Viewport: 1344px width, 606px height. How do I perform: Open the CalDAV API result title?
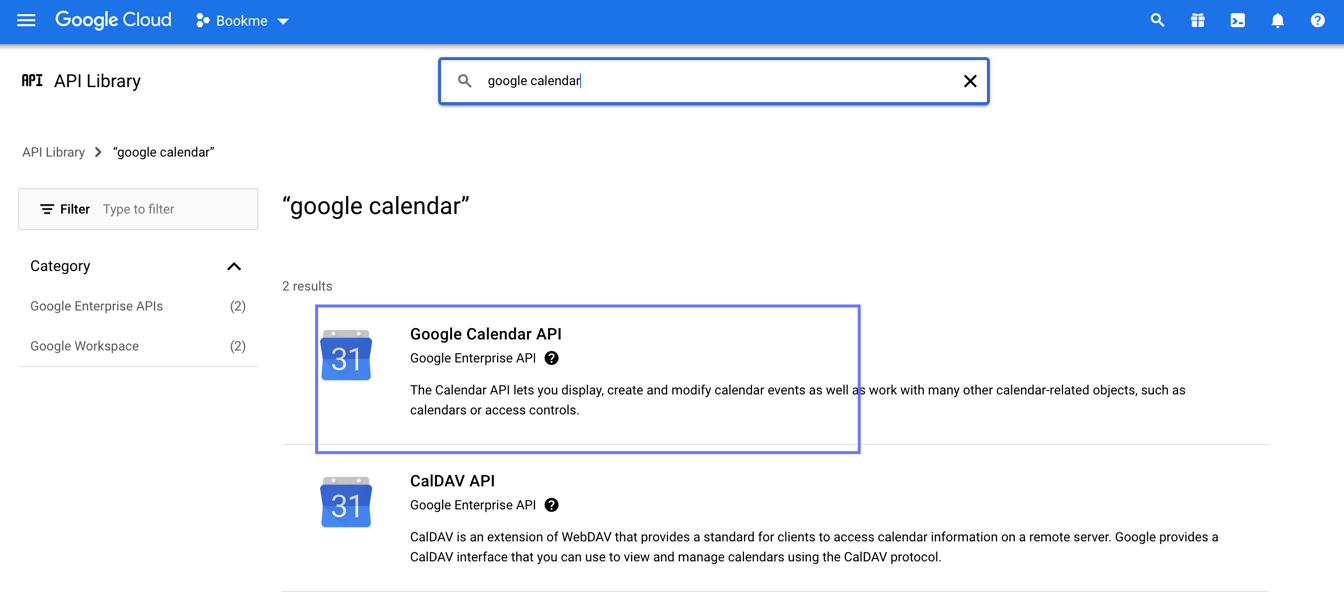(x=452, y=481)
